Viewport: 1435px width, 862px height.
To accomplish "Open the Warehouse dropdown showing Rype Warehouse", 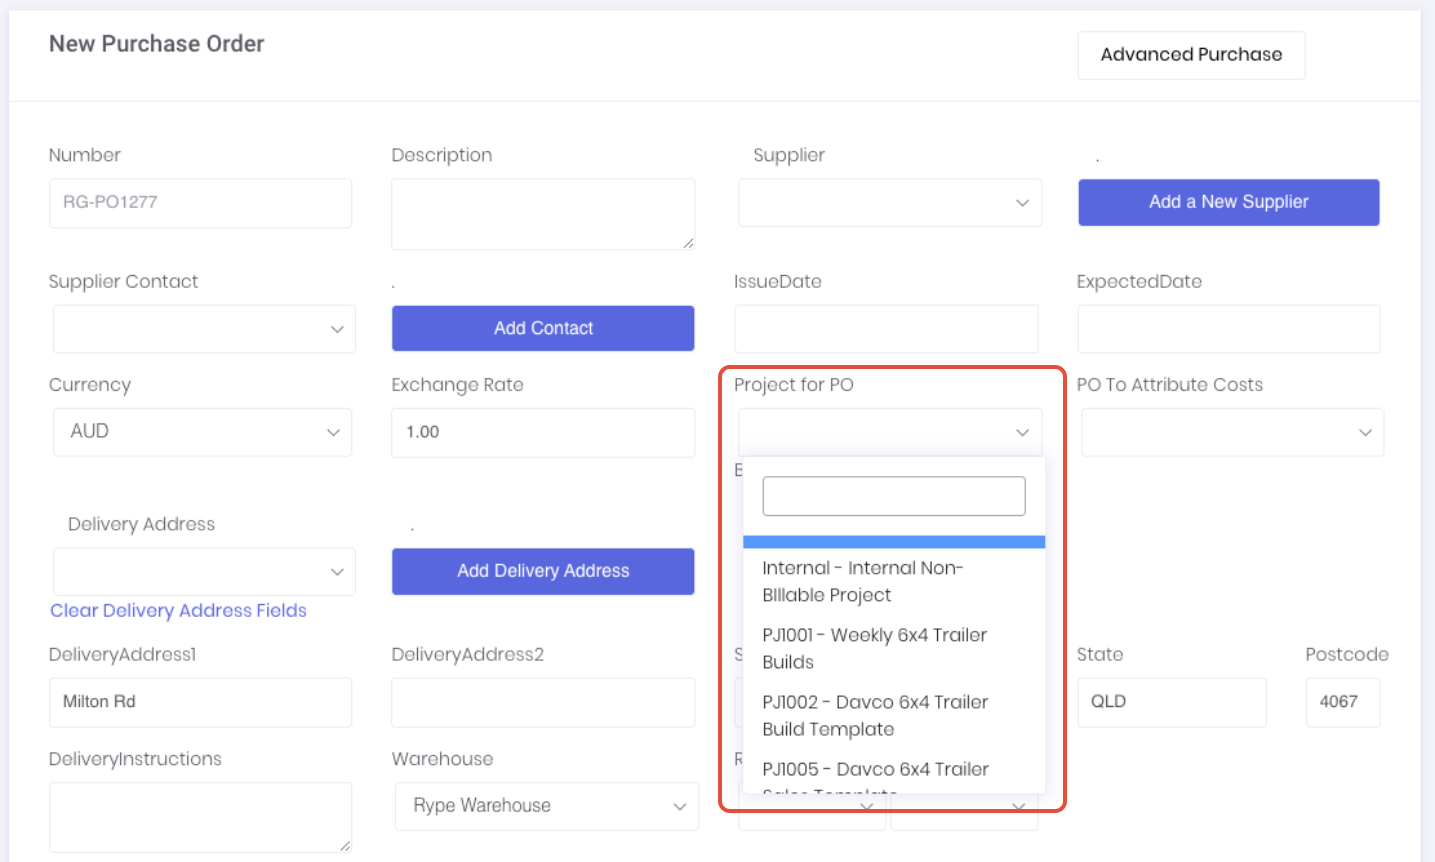I will (545, 806).
